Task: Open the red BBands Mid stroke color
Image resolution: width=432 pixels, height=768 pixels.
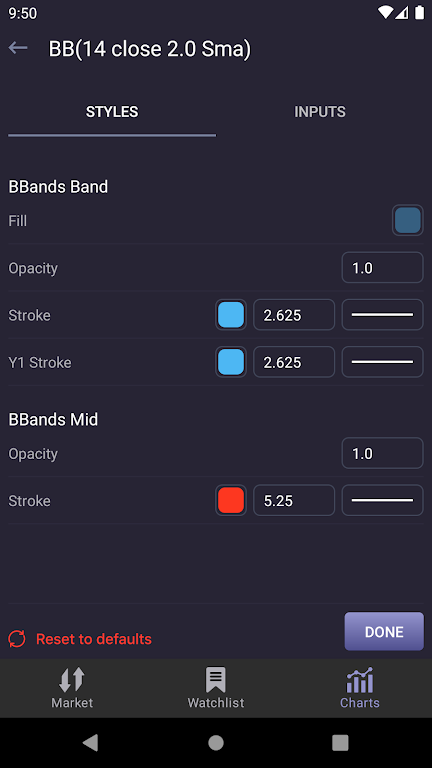Action: point(231,500)
